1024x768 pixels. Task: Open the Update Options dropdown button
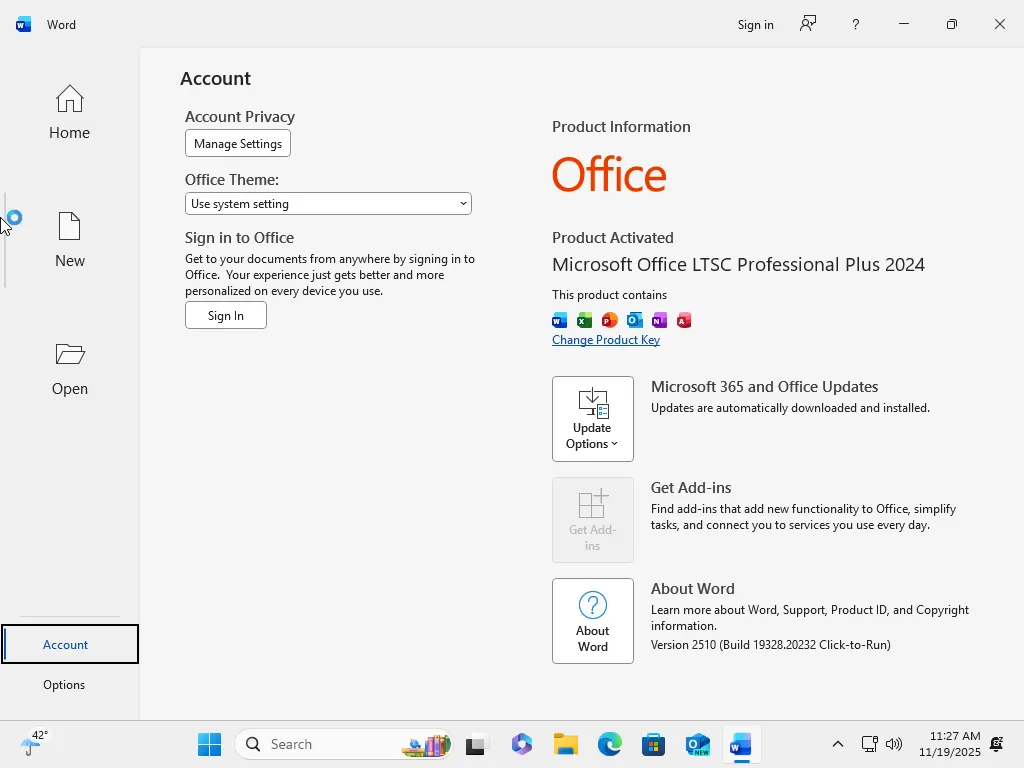pos(592,419)
